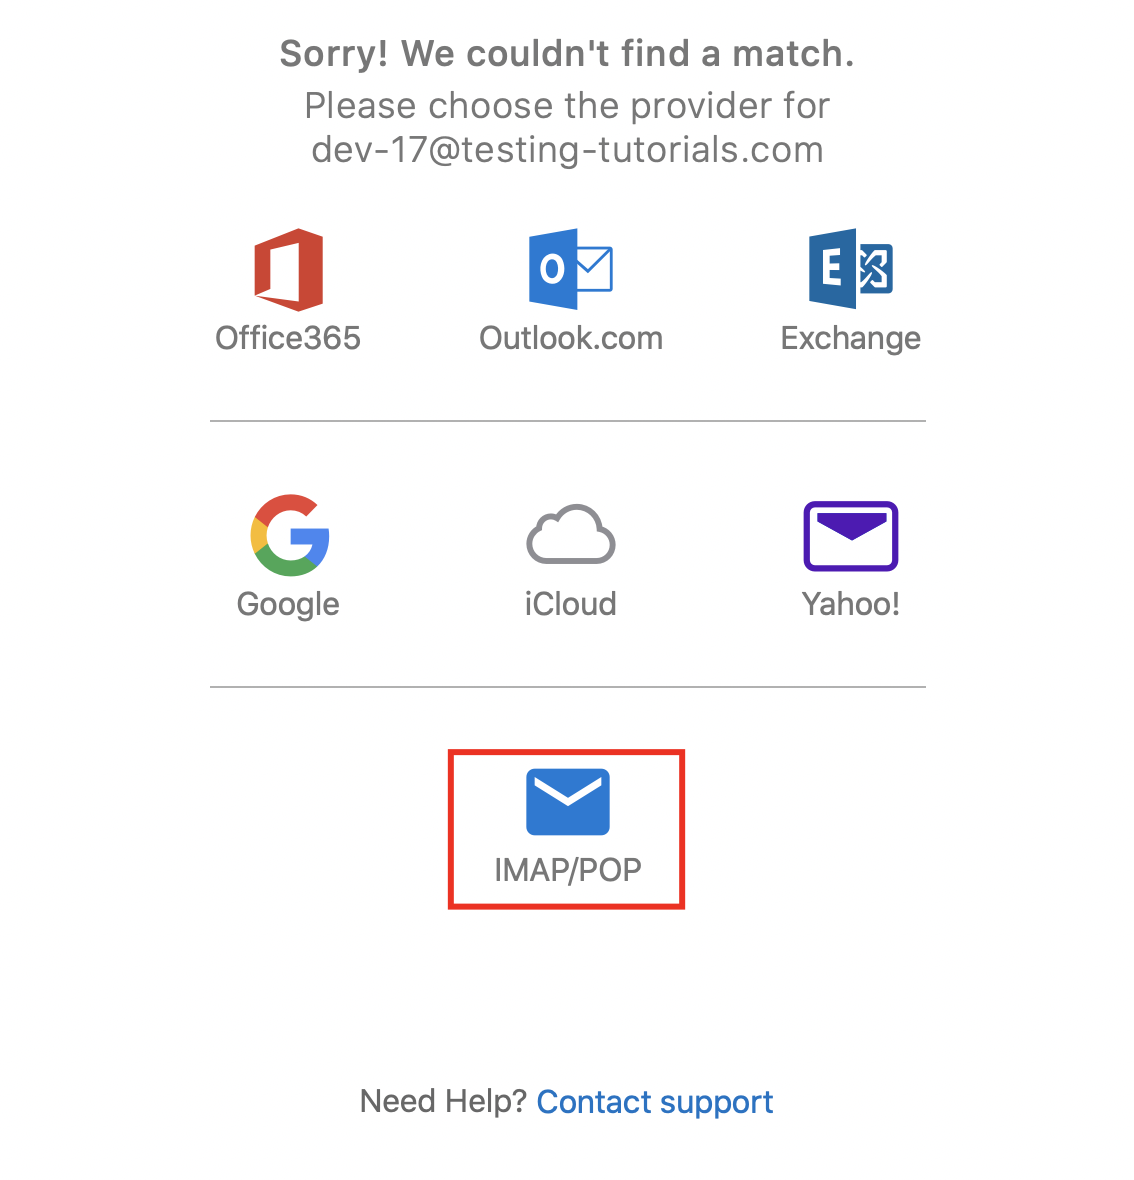The image size is (1134, 1180).
Task: Select the blue Outlook.com envelope icon
Action: point(570,269)
